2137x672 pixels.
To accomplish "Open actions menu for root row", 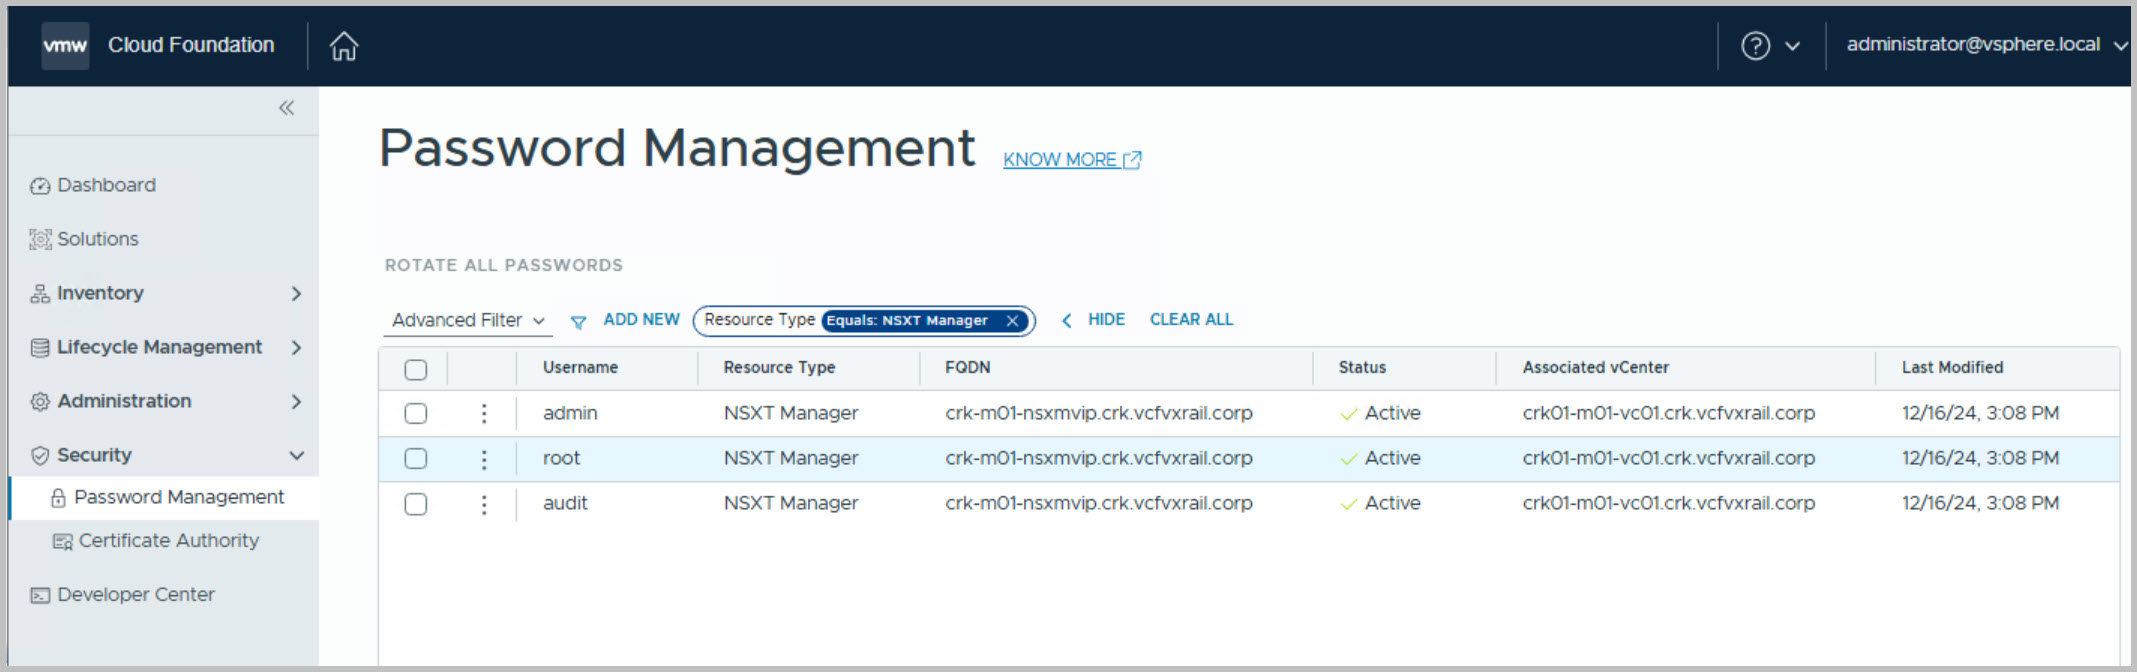I will 484,459.
